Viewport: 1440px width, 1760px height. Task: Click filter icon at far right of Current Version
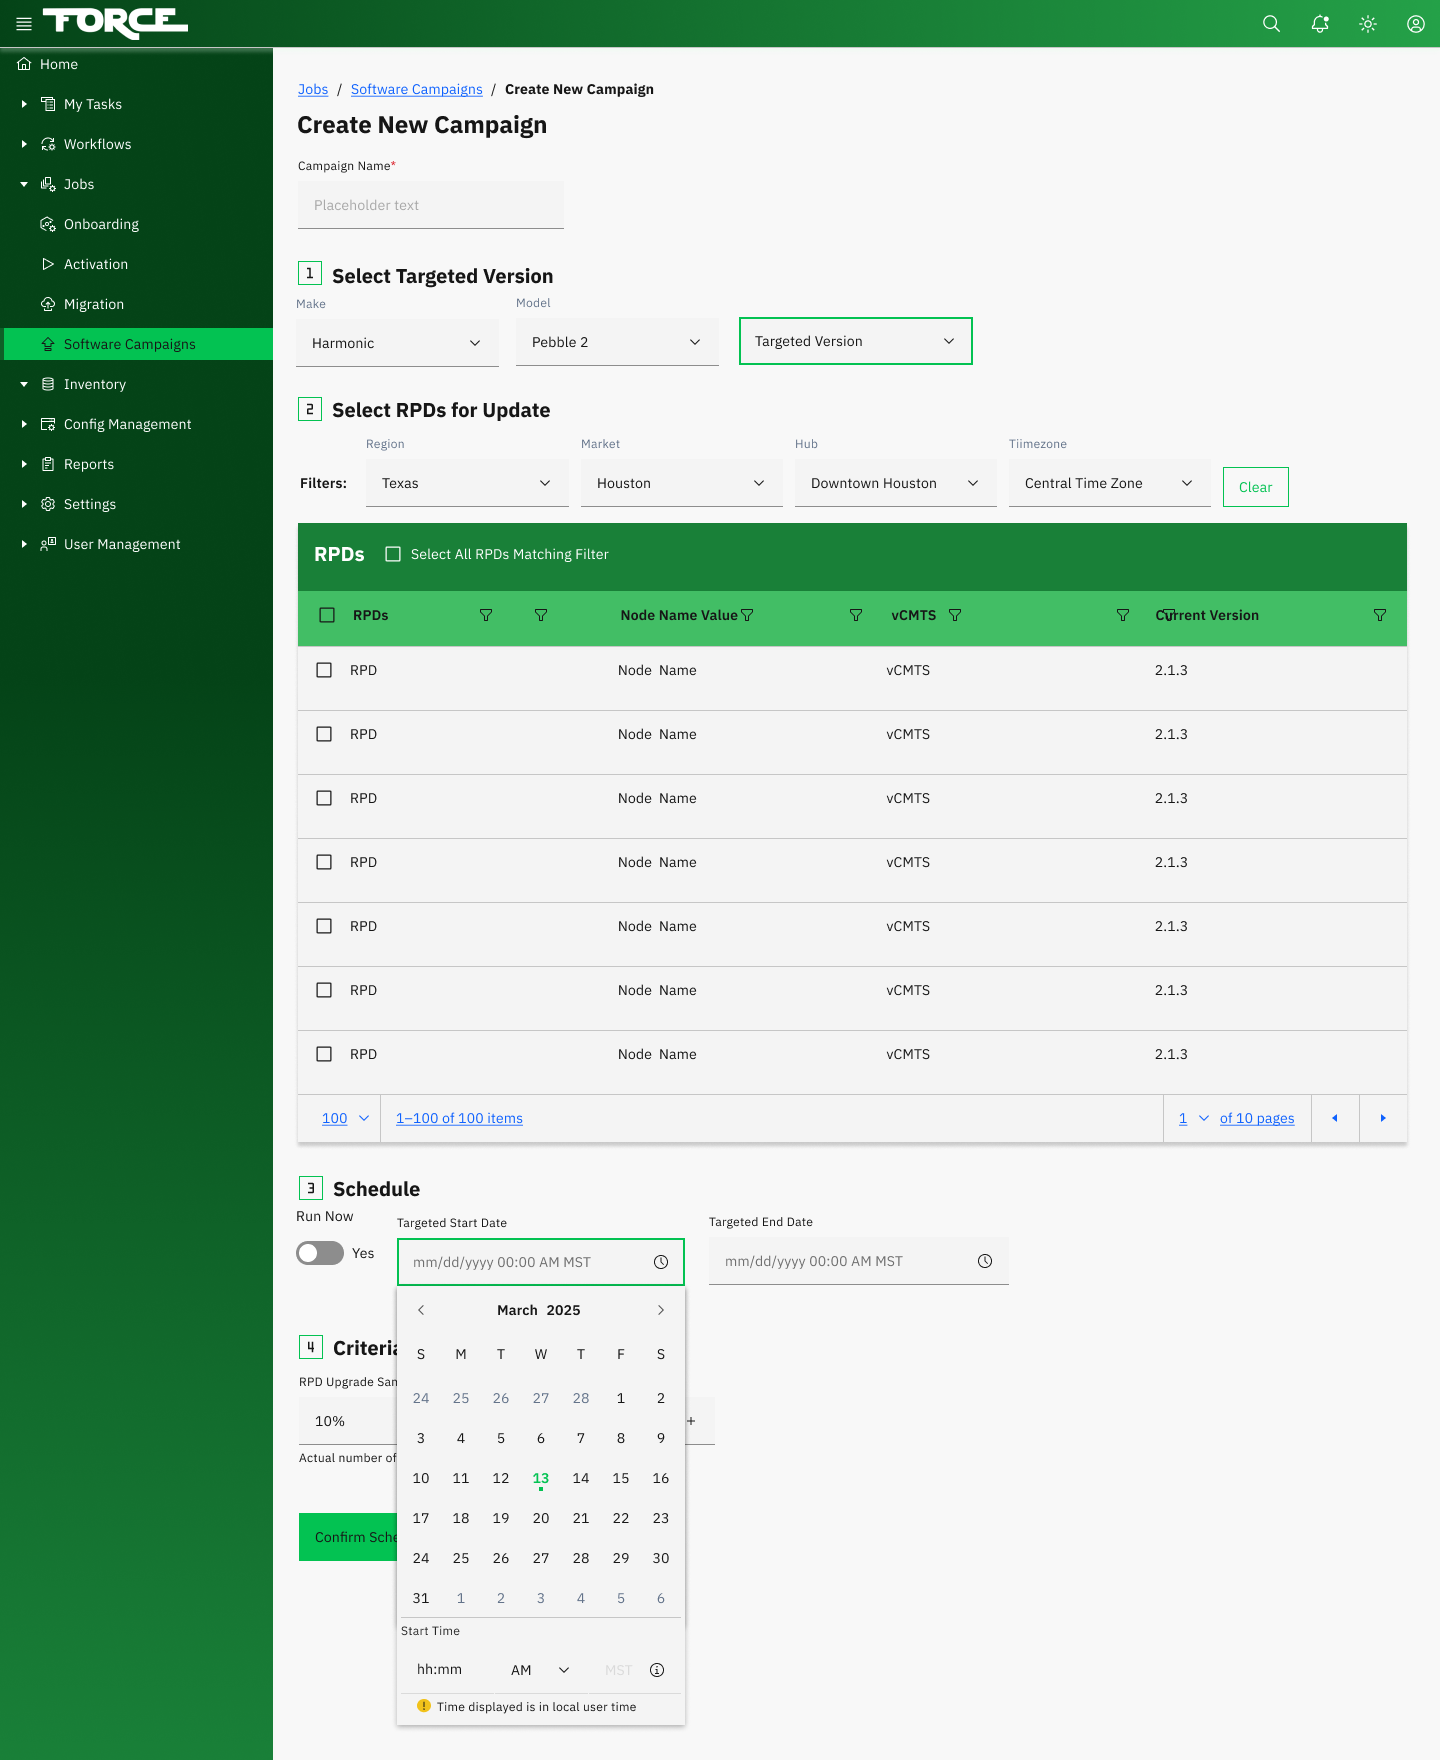click(x=1380, y=615)
